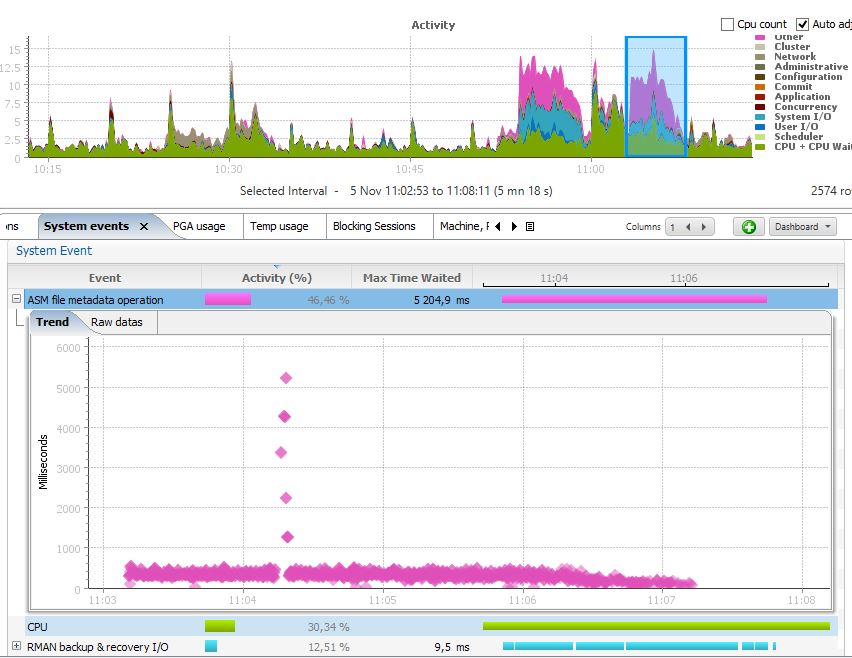Click the green add dashboard plus icon

pos(749,227)
